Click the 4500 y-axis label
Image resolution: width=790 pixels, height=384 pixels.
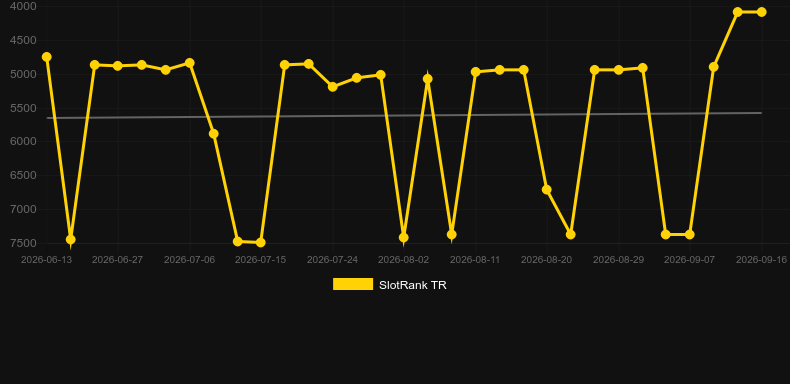point(23,40)
